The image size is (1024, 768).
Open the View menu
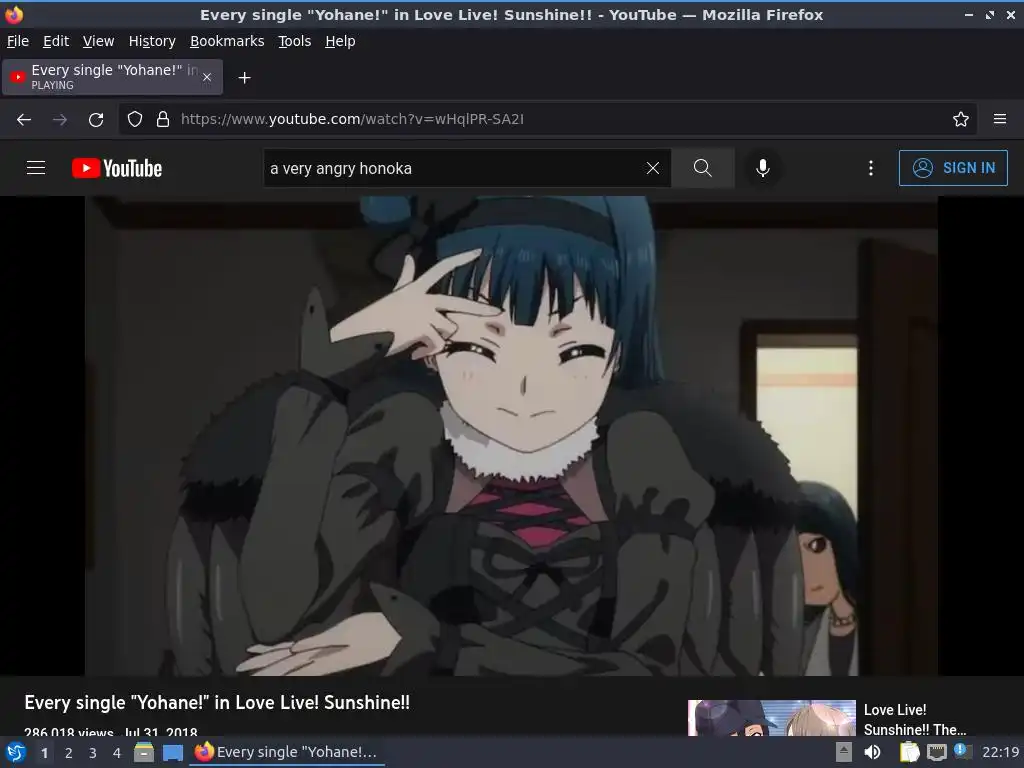click(98, 41)
